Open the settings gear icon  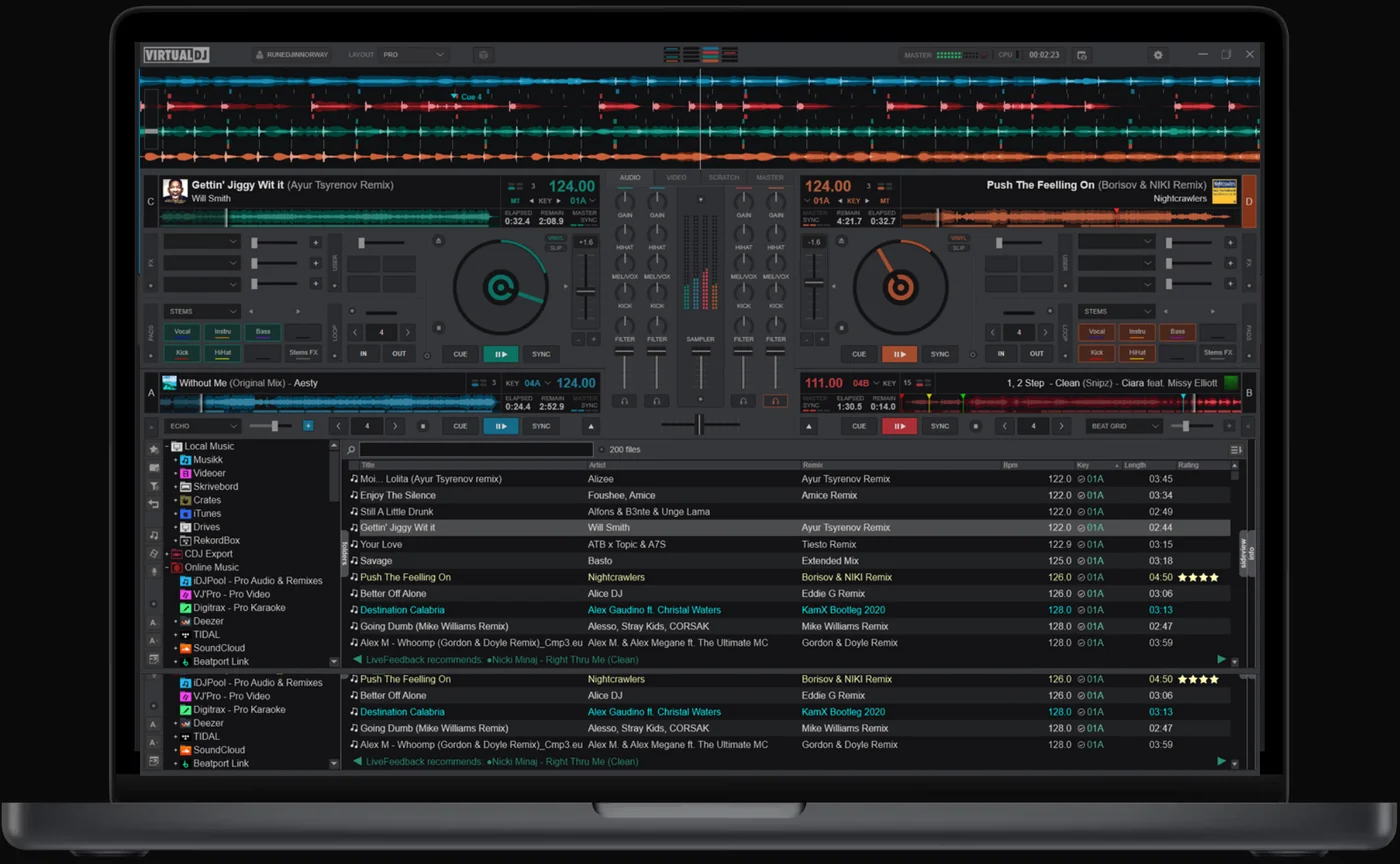pos(1158,55)
